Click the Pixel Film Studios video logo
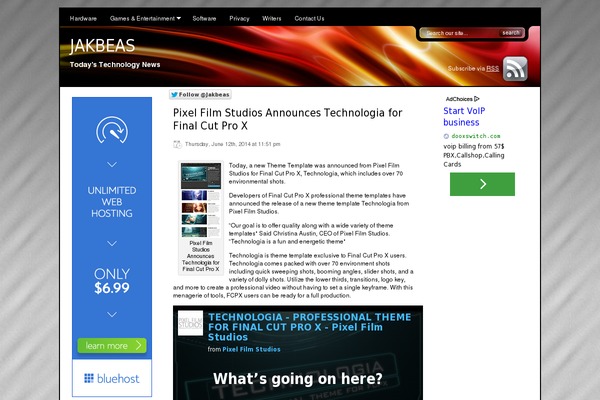600x400 pixels. coord(190,323)
